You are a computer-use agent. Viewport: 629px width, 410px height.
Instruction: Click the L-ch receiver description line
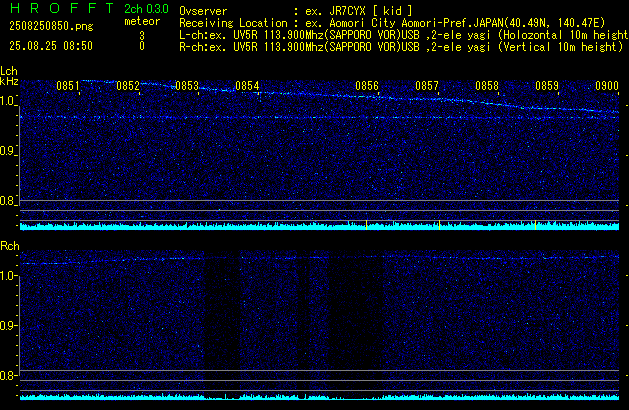point(404,35)
